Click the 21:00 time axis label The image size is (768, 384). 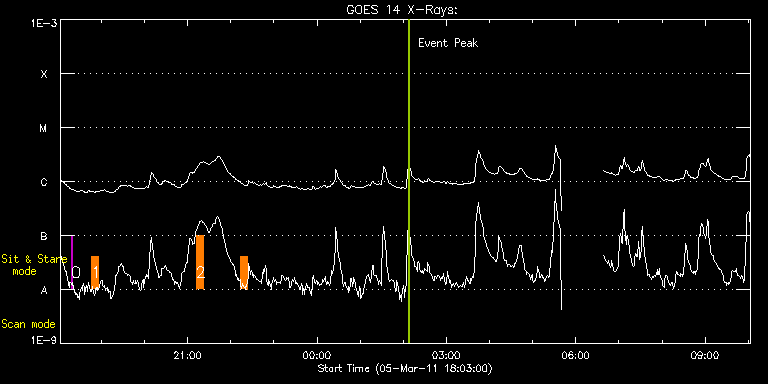point(188,354)
